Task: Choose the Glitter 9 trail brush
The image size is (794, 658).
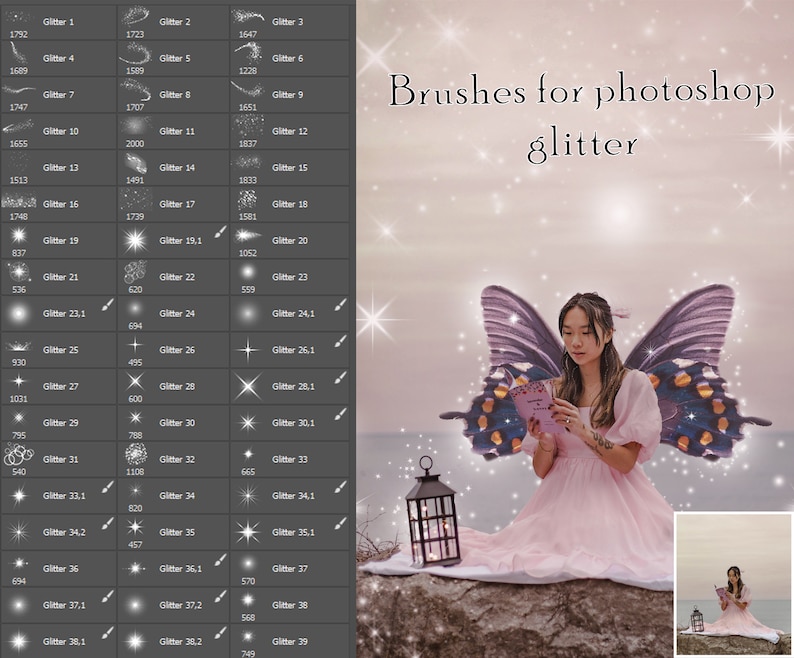Action: click(290, 95)
